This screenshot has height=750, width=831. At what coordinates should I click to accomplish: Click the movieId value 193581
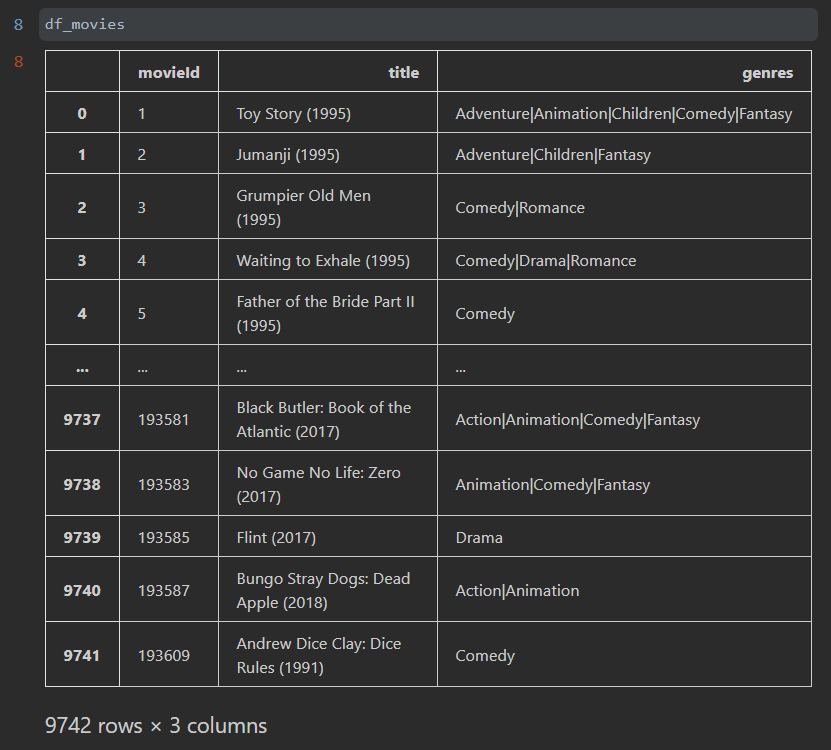click(163, 419)
